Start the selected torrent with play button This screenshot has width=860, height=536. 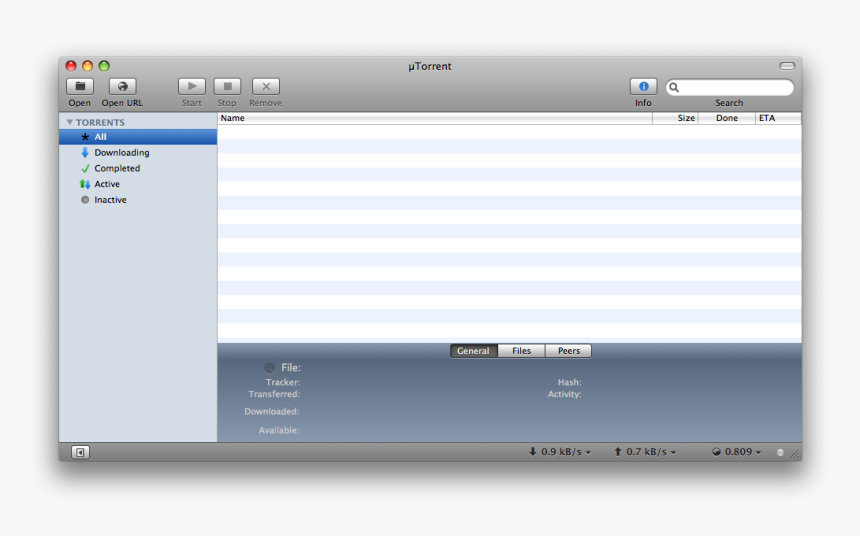pos(192,87)
